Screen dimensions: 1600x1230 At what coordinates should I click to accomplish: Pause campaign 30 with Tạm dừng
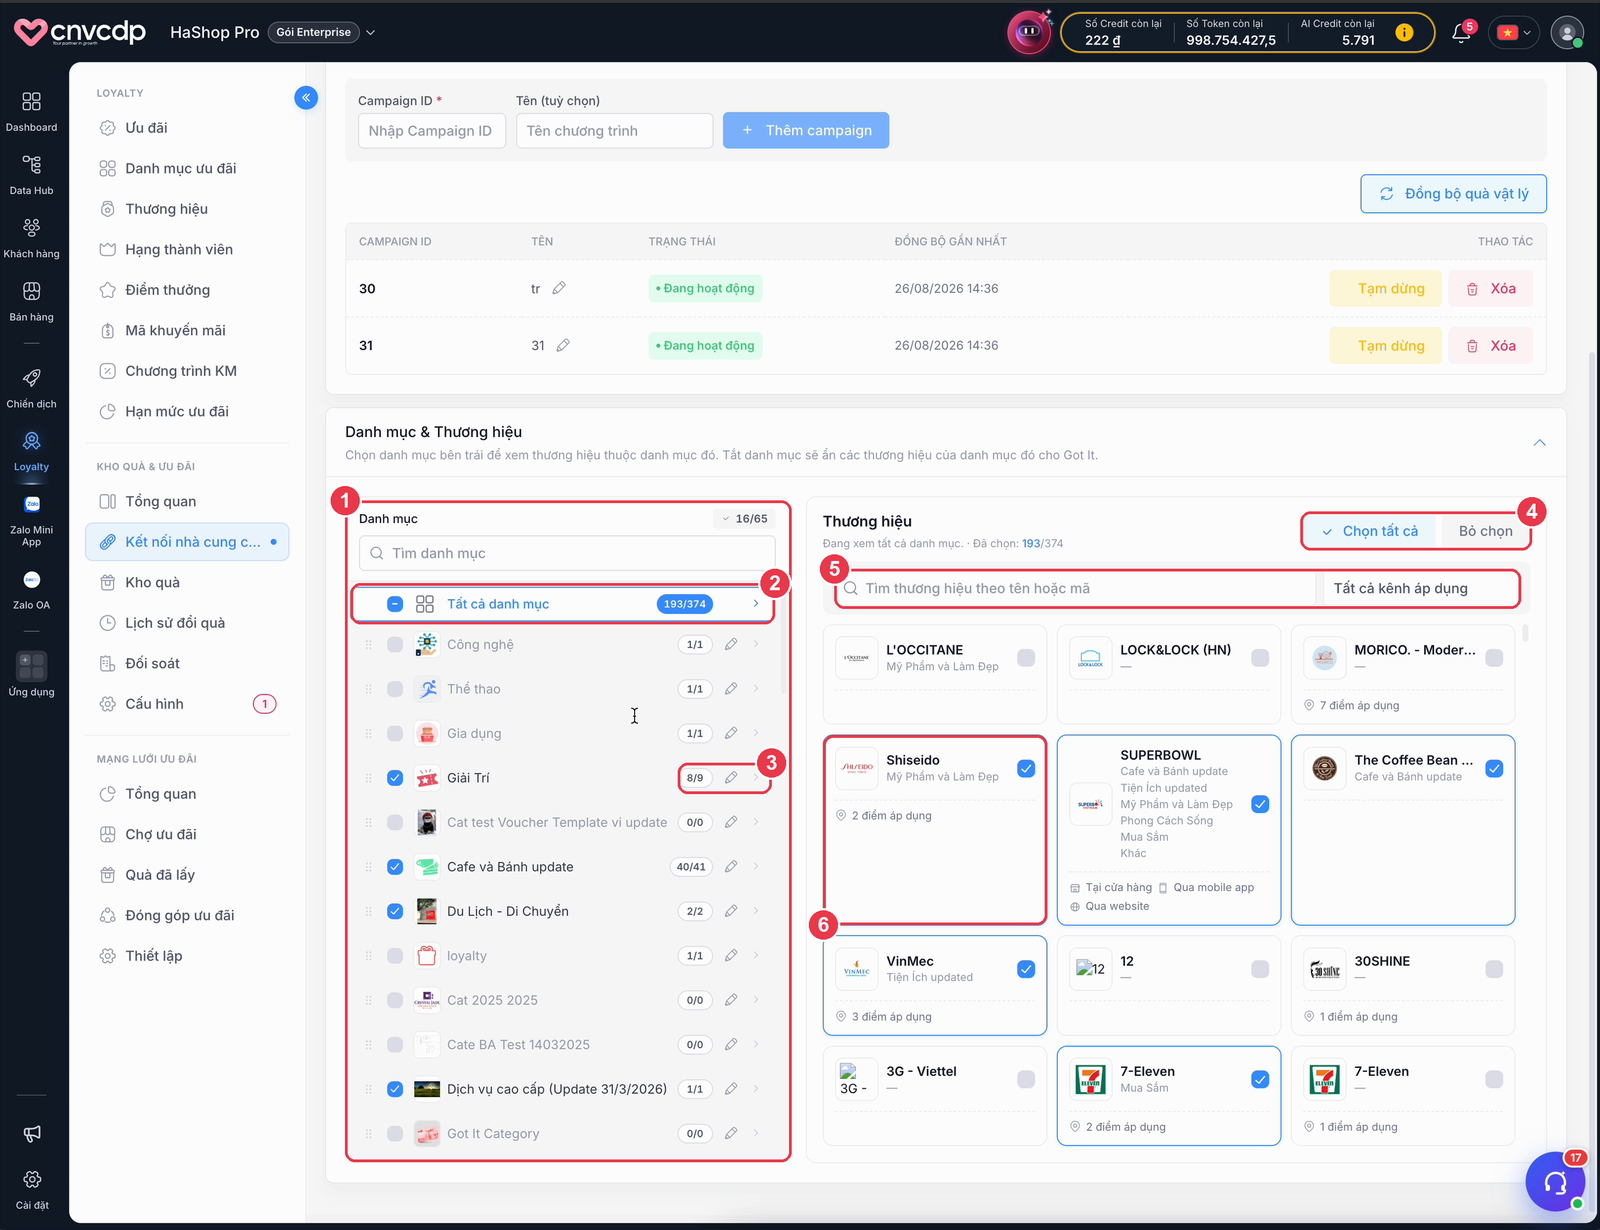pos(1385,289)
